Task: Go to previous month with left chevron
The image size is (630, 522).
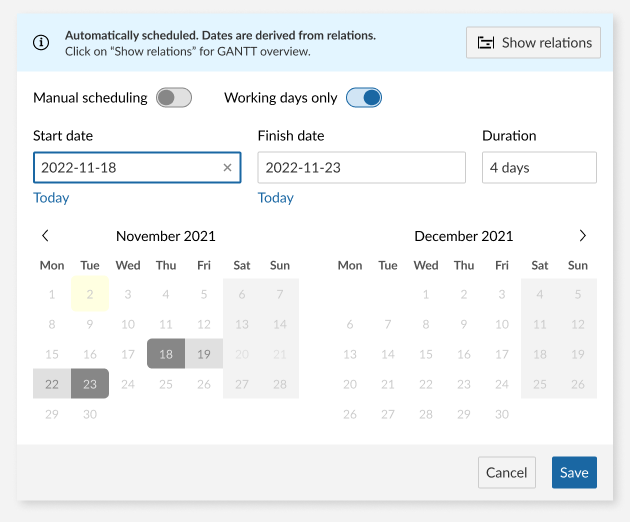Action: pos(45,236)
